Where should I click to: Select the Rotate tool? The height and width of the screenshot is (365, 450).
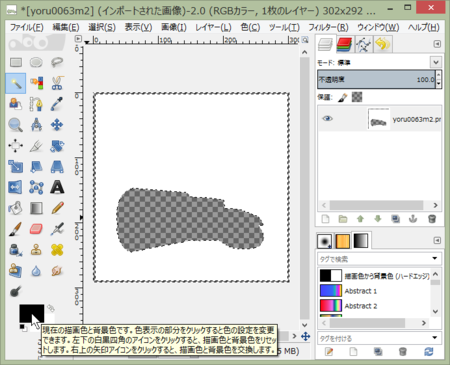(57, 146)
